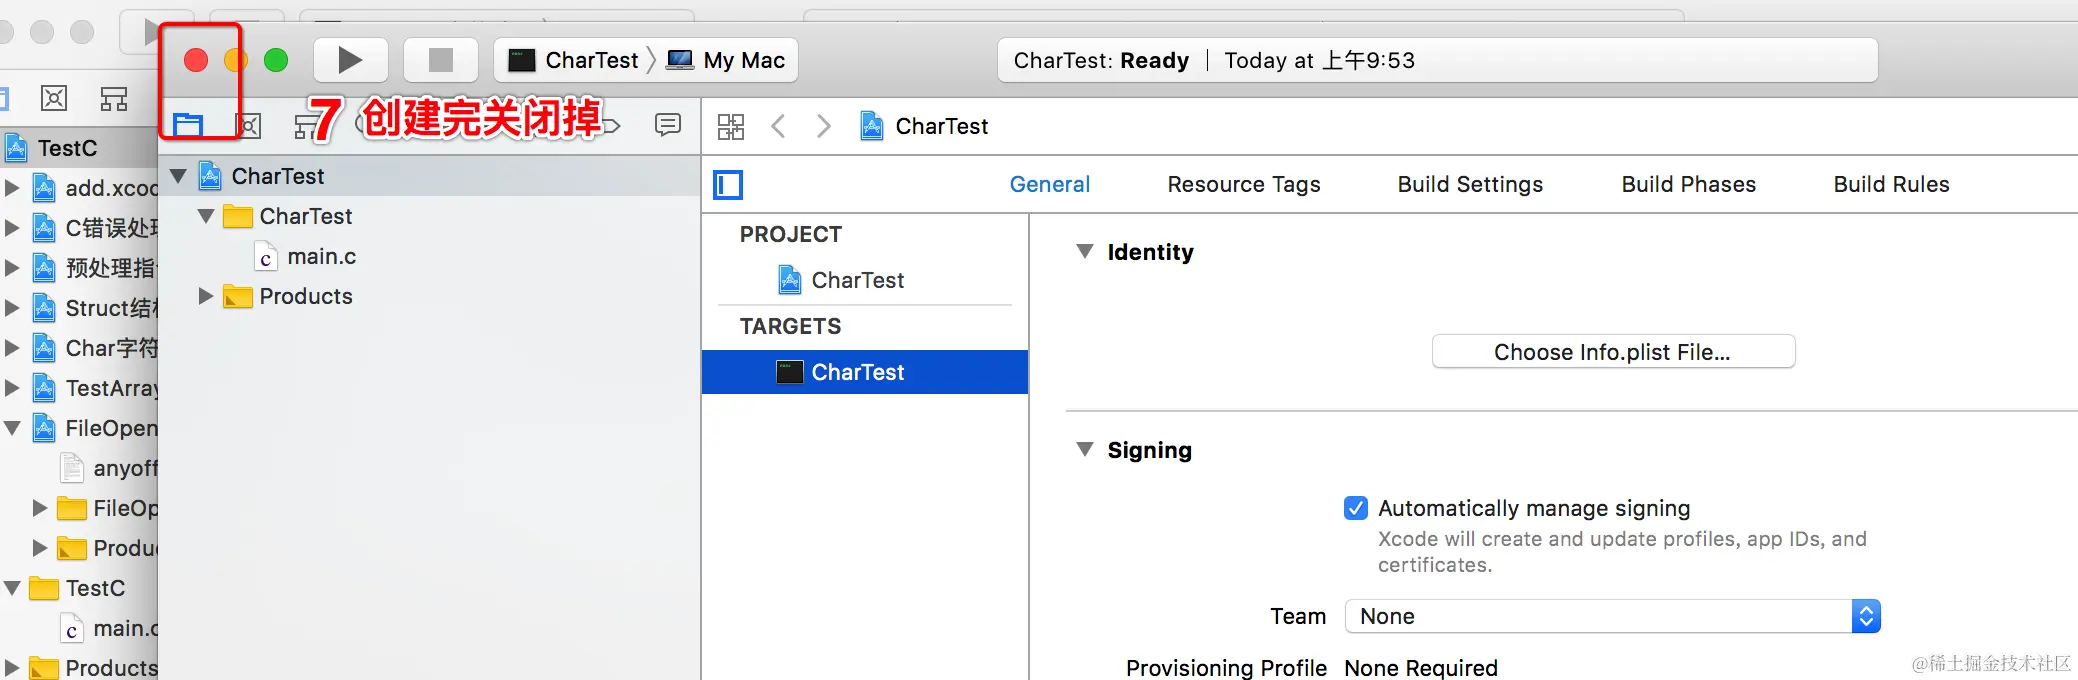
Task: Open the related items grid menu
Action: tap(731, 126)
